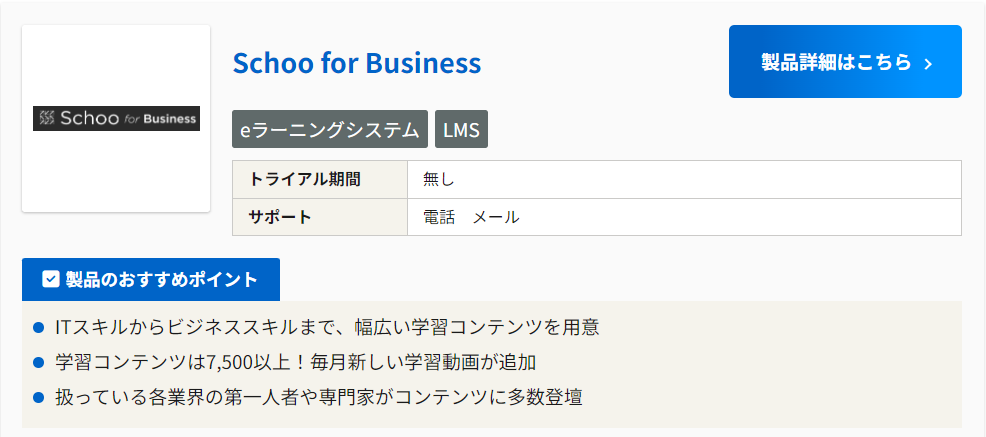Click the メール support option text
The height and width of the screenshot is (437, 986).
(496, 217)
